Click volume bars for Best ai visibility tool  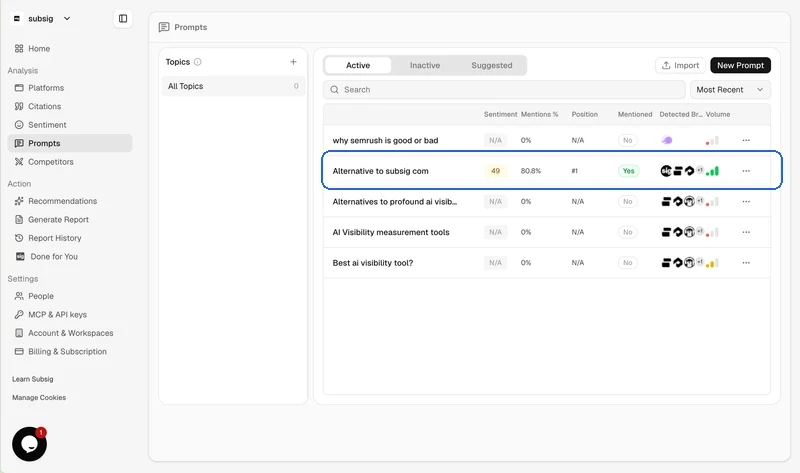click(712, 263)
